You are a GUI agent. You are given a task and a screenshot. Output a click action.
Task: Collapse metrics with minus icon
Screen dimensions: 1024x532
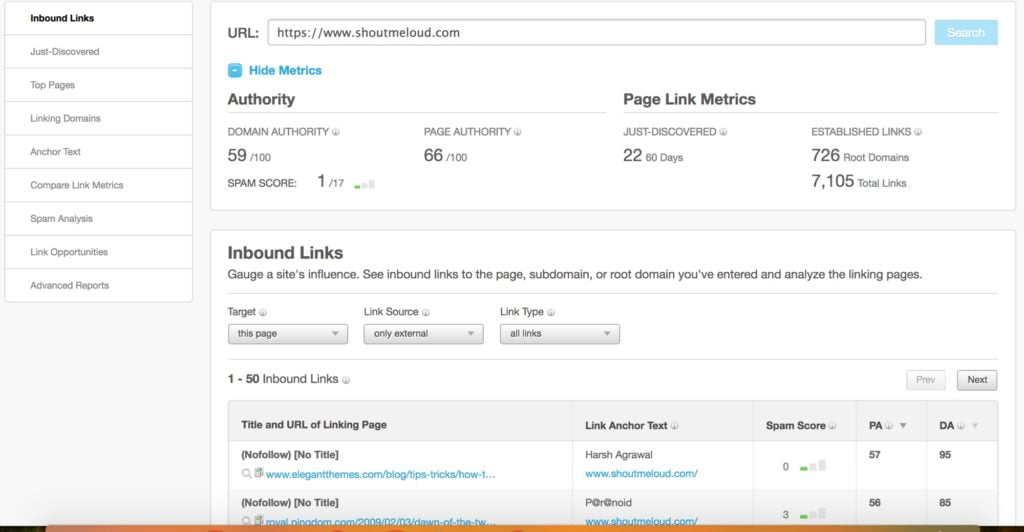click(234, 70)
